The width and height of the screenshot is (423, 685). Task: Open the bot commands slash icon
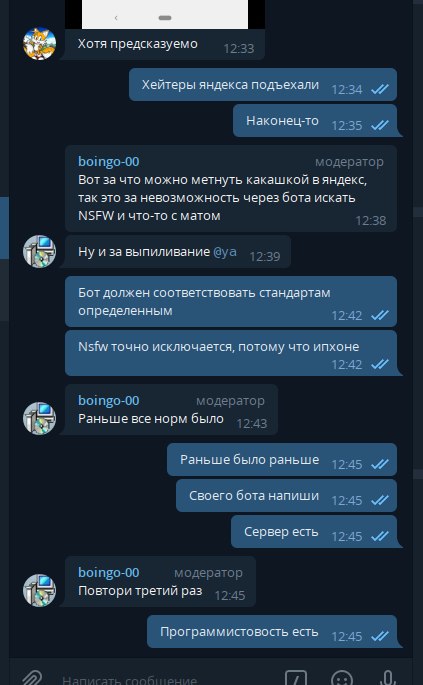click(296, 678)
